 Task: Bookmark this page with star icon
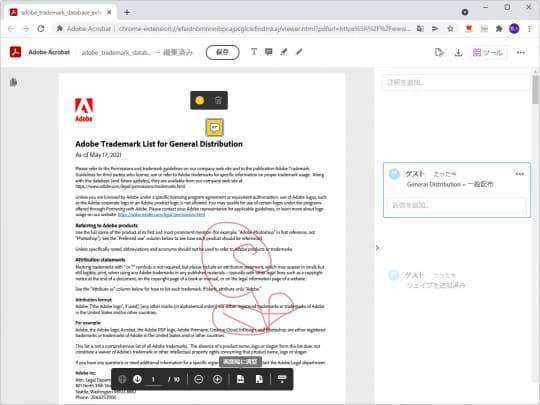click(450, 29)
